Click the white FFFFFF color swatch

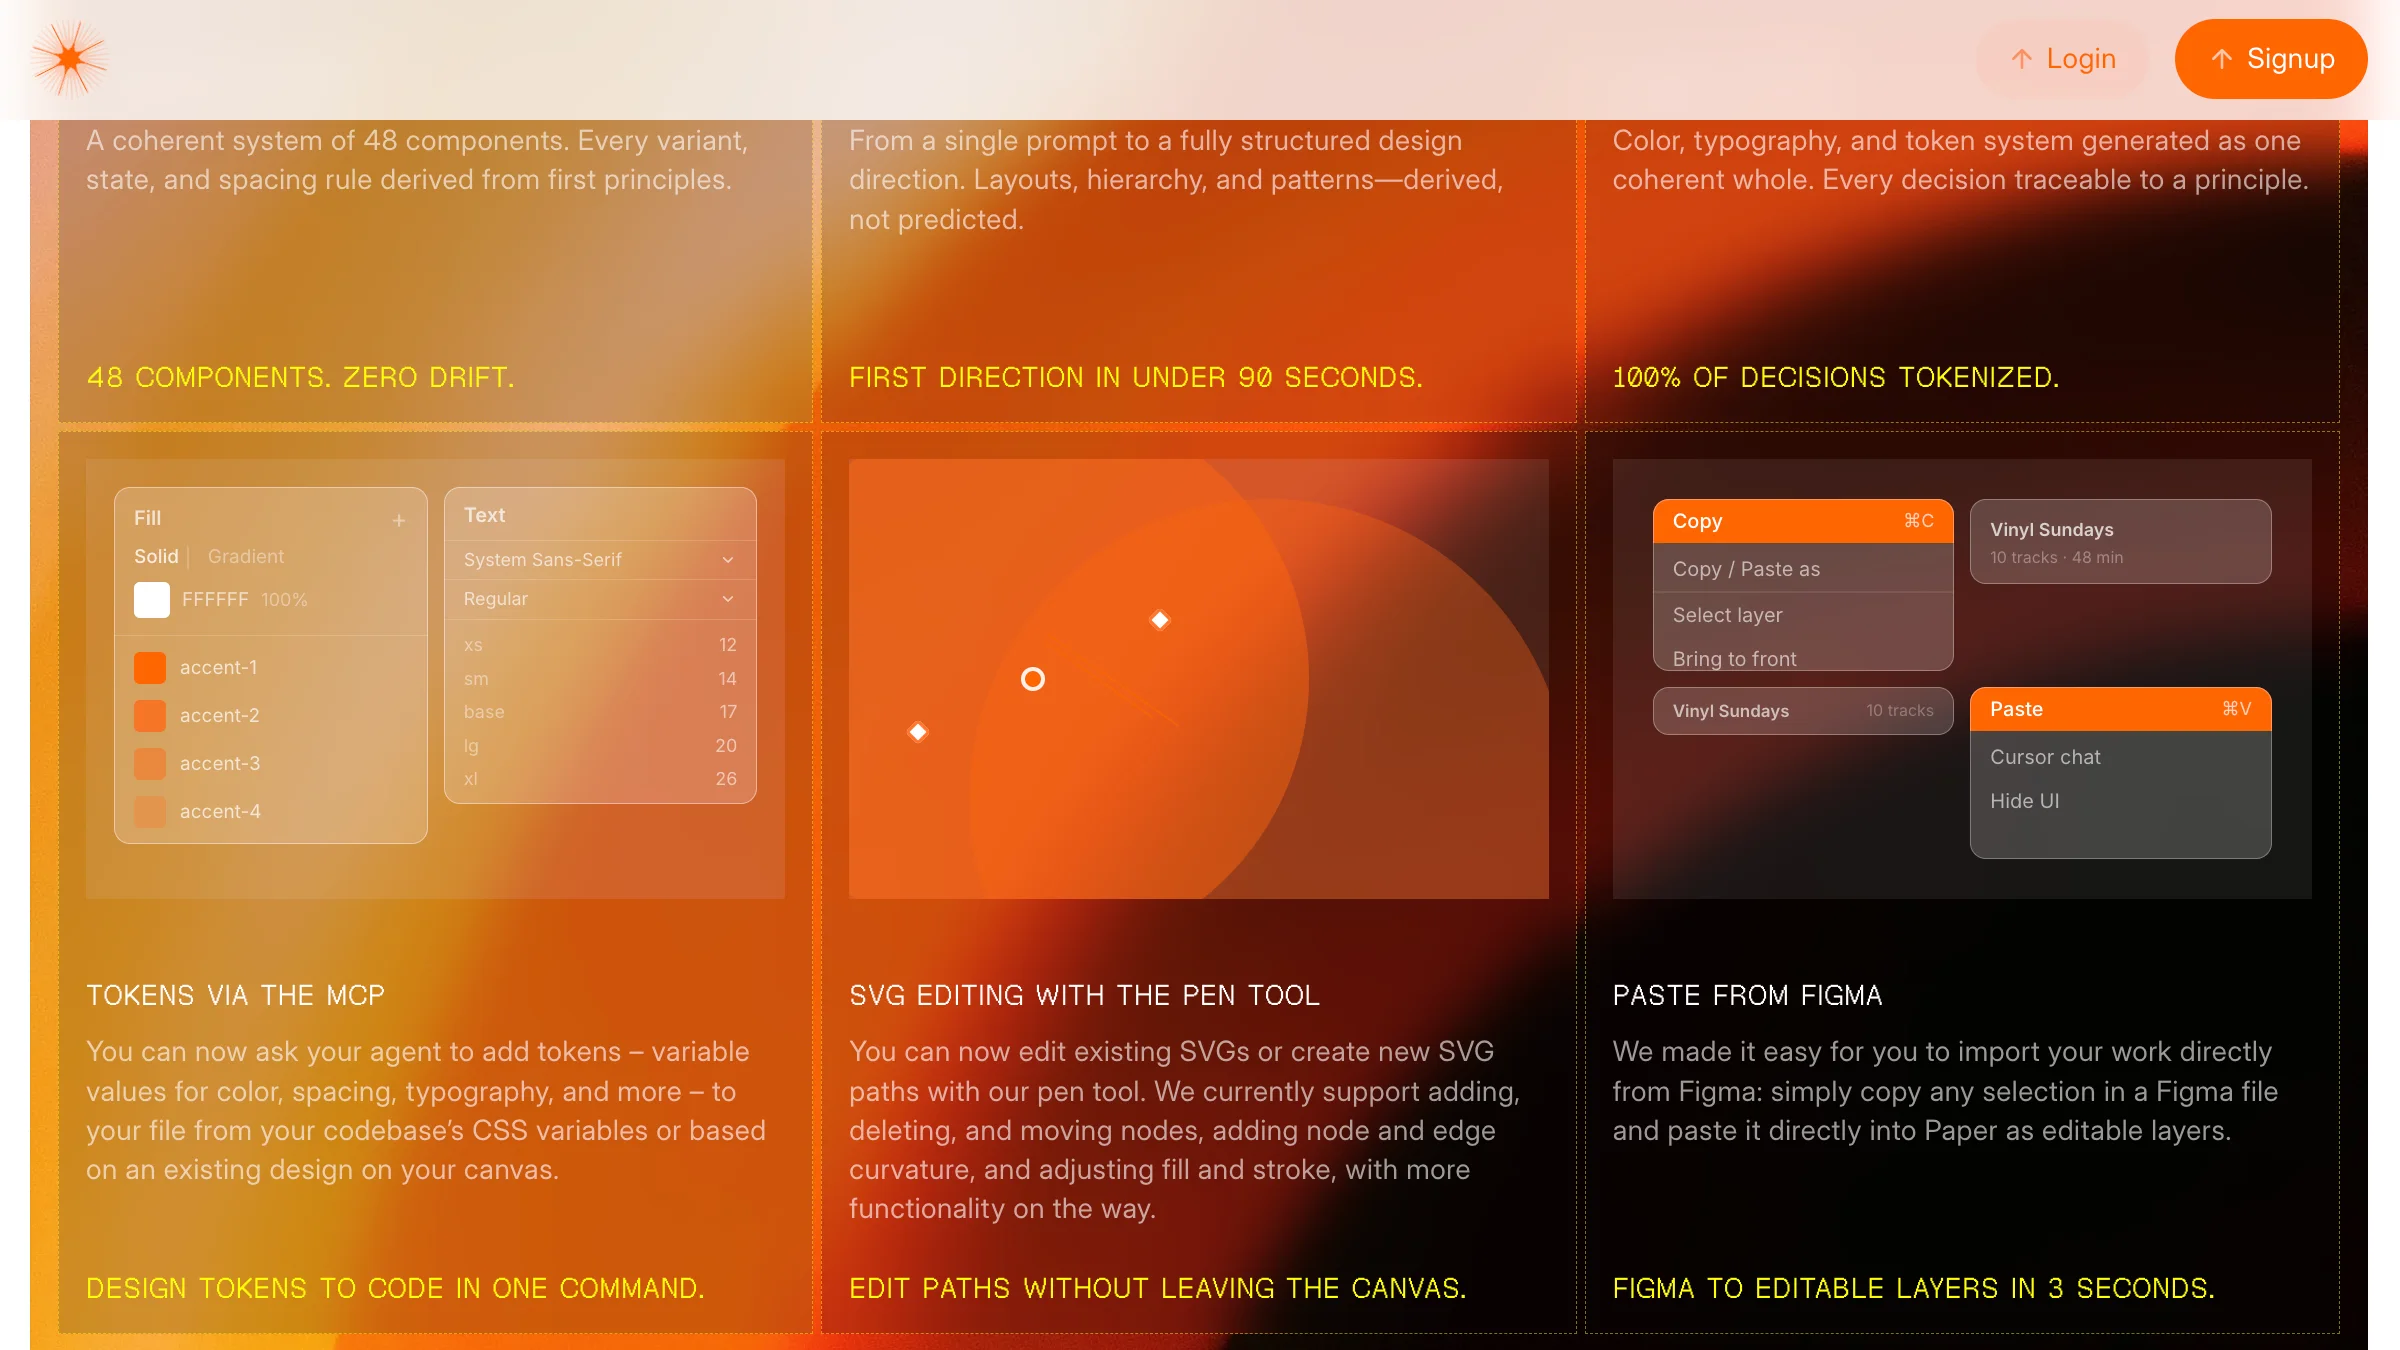tap(152, 599)
